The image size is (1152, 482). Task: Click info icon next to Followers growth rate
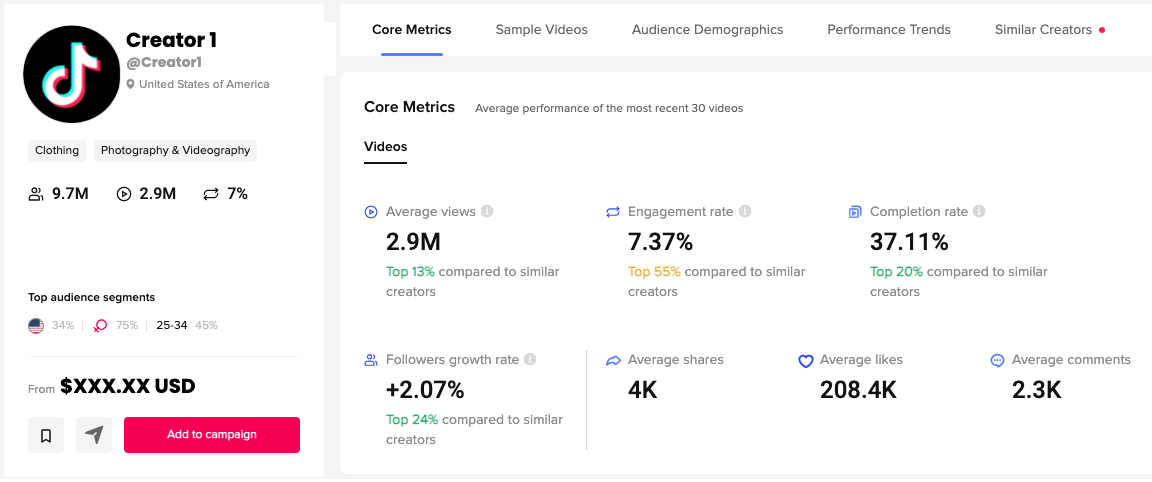tap(530, 360)
